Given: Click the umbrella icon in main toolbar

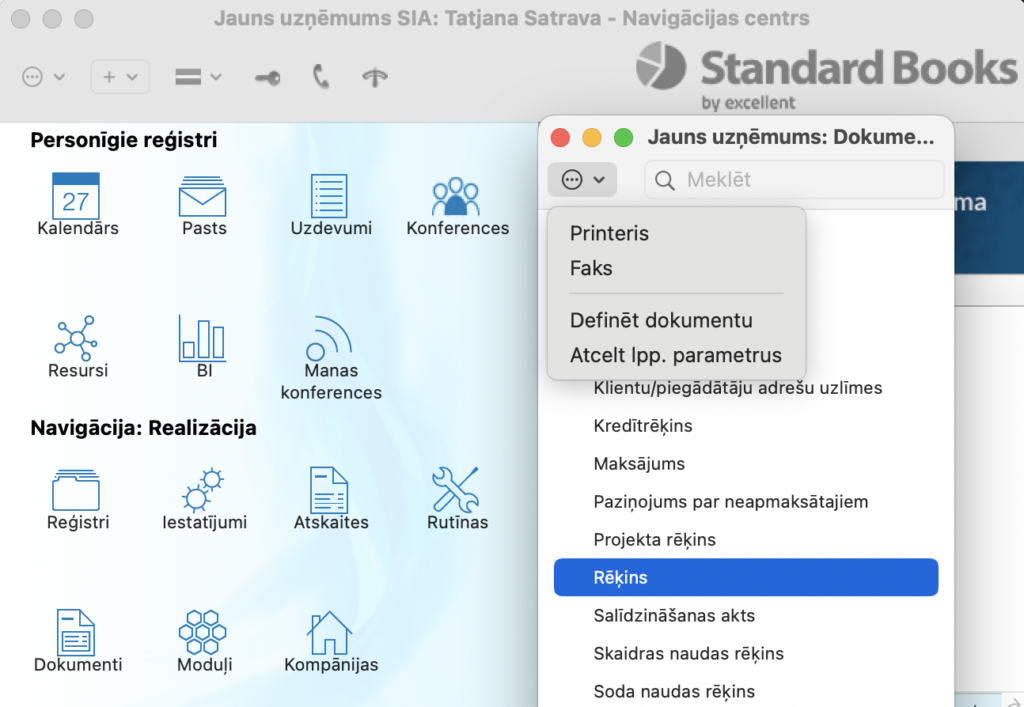Looking at the screenshot, I should [375, 78].
